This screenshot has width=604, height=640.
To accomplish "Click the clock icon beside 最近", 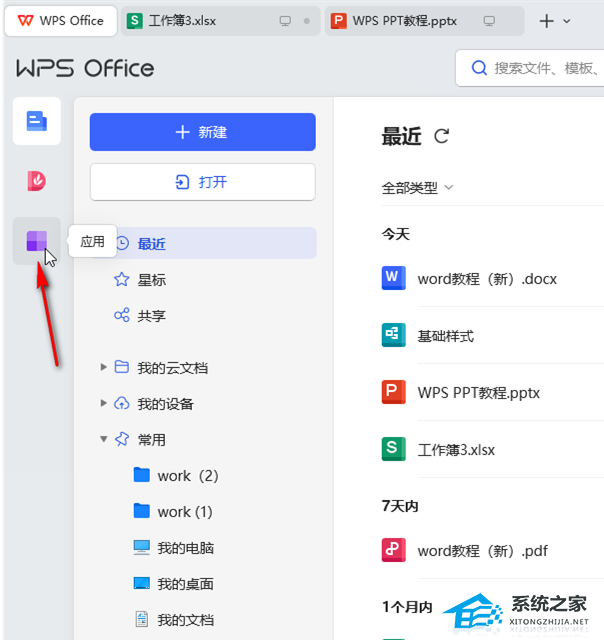I will coord(122,243).
